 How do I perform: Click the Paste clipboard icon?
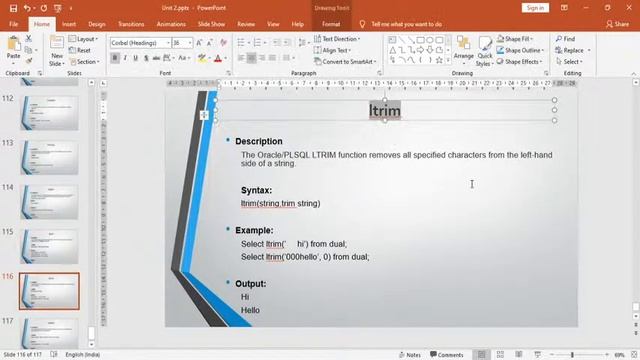[13, 44]
